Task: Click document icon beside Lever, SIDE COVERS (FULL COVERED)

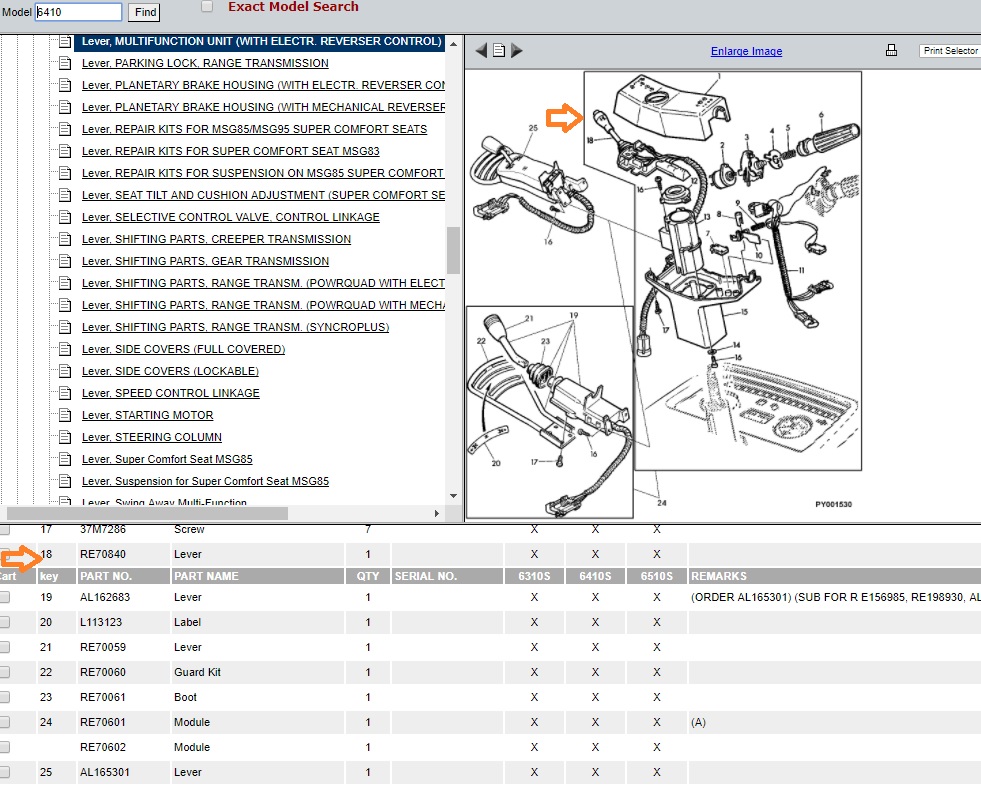Action: 65,350
